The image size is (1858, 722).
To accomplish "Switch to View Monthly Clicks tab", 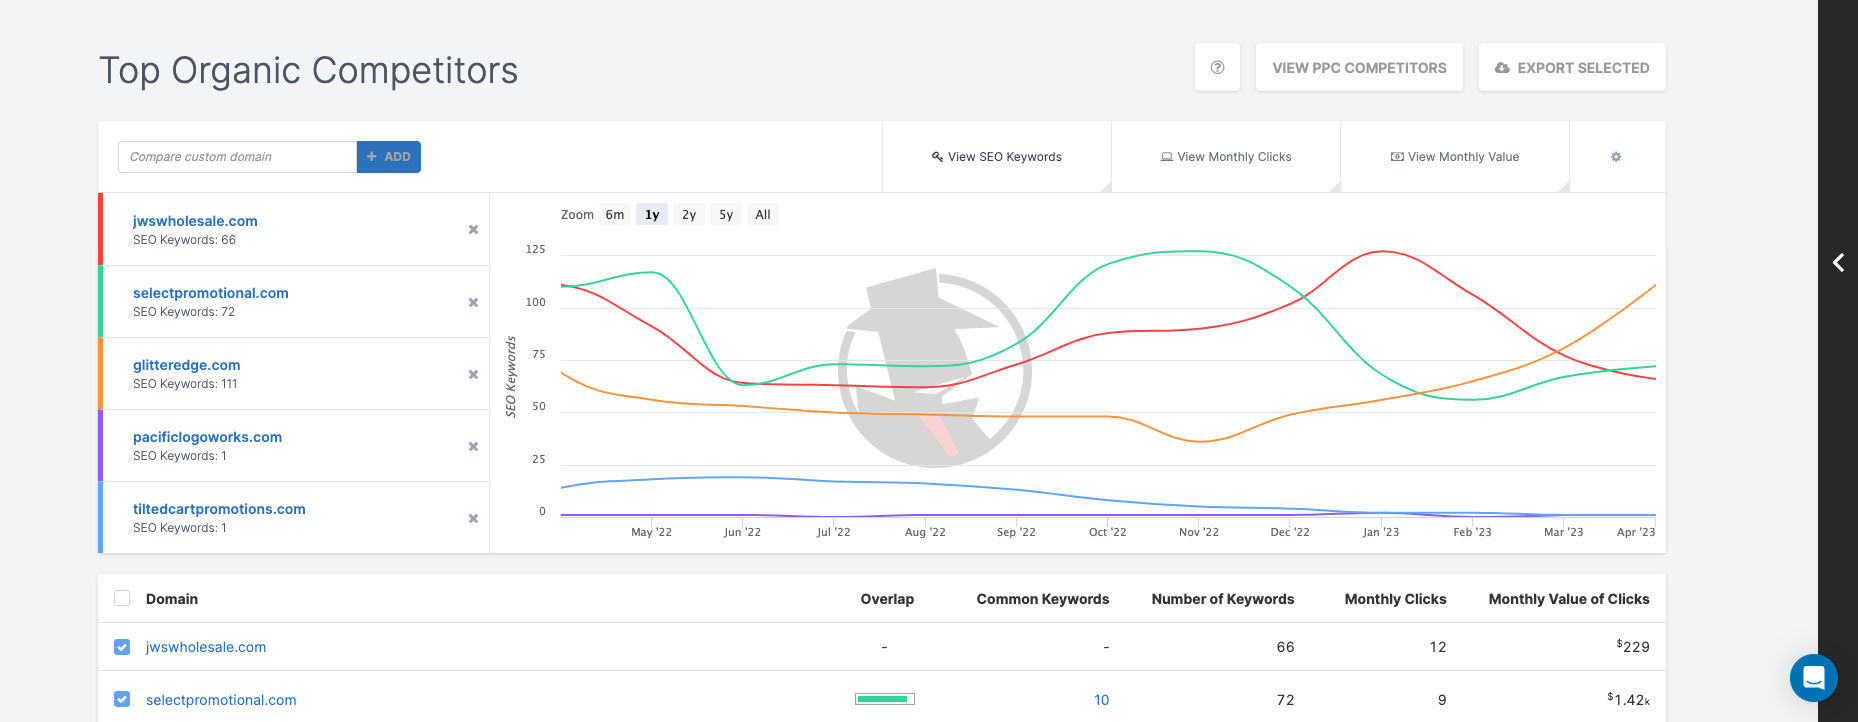I will 1226,157.
